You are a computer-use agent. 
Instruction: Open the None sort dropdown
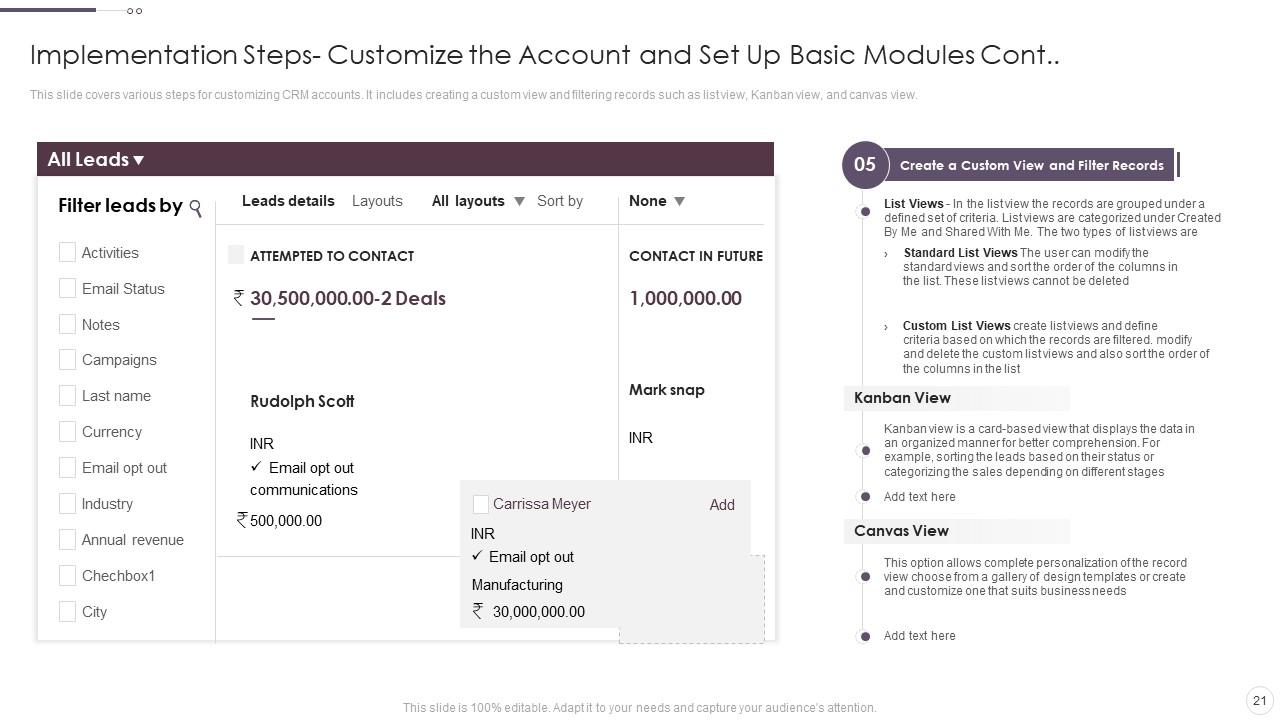click(680, 201)
